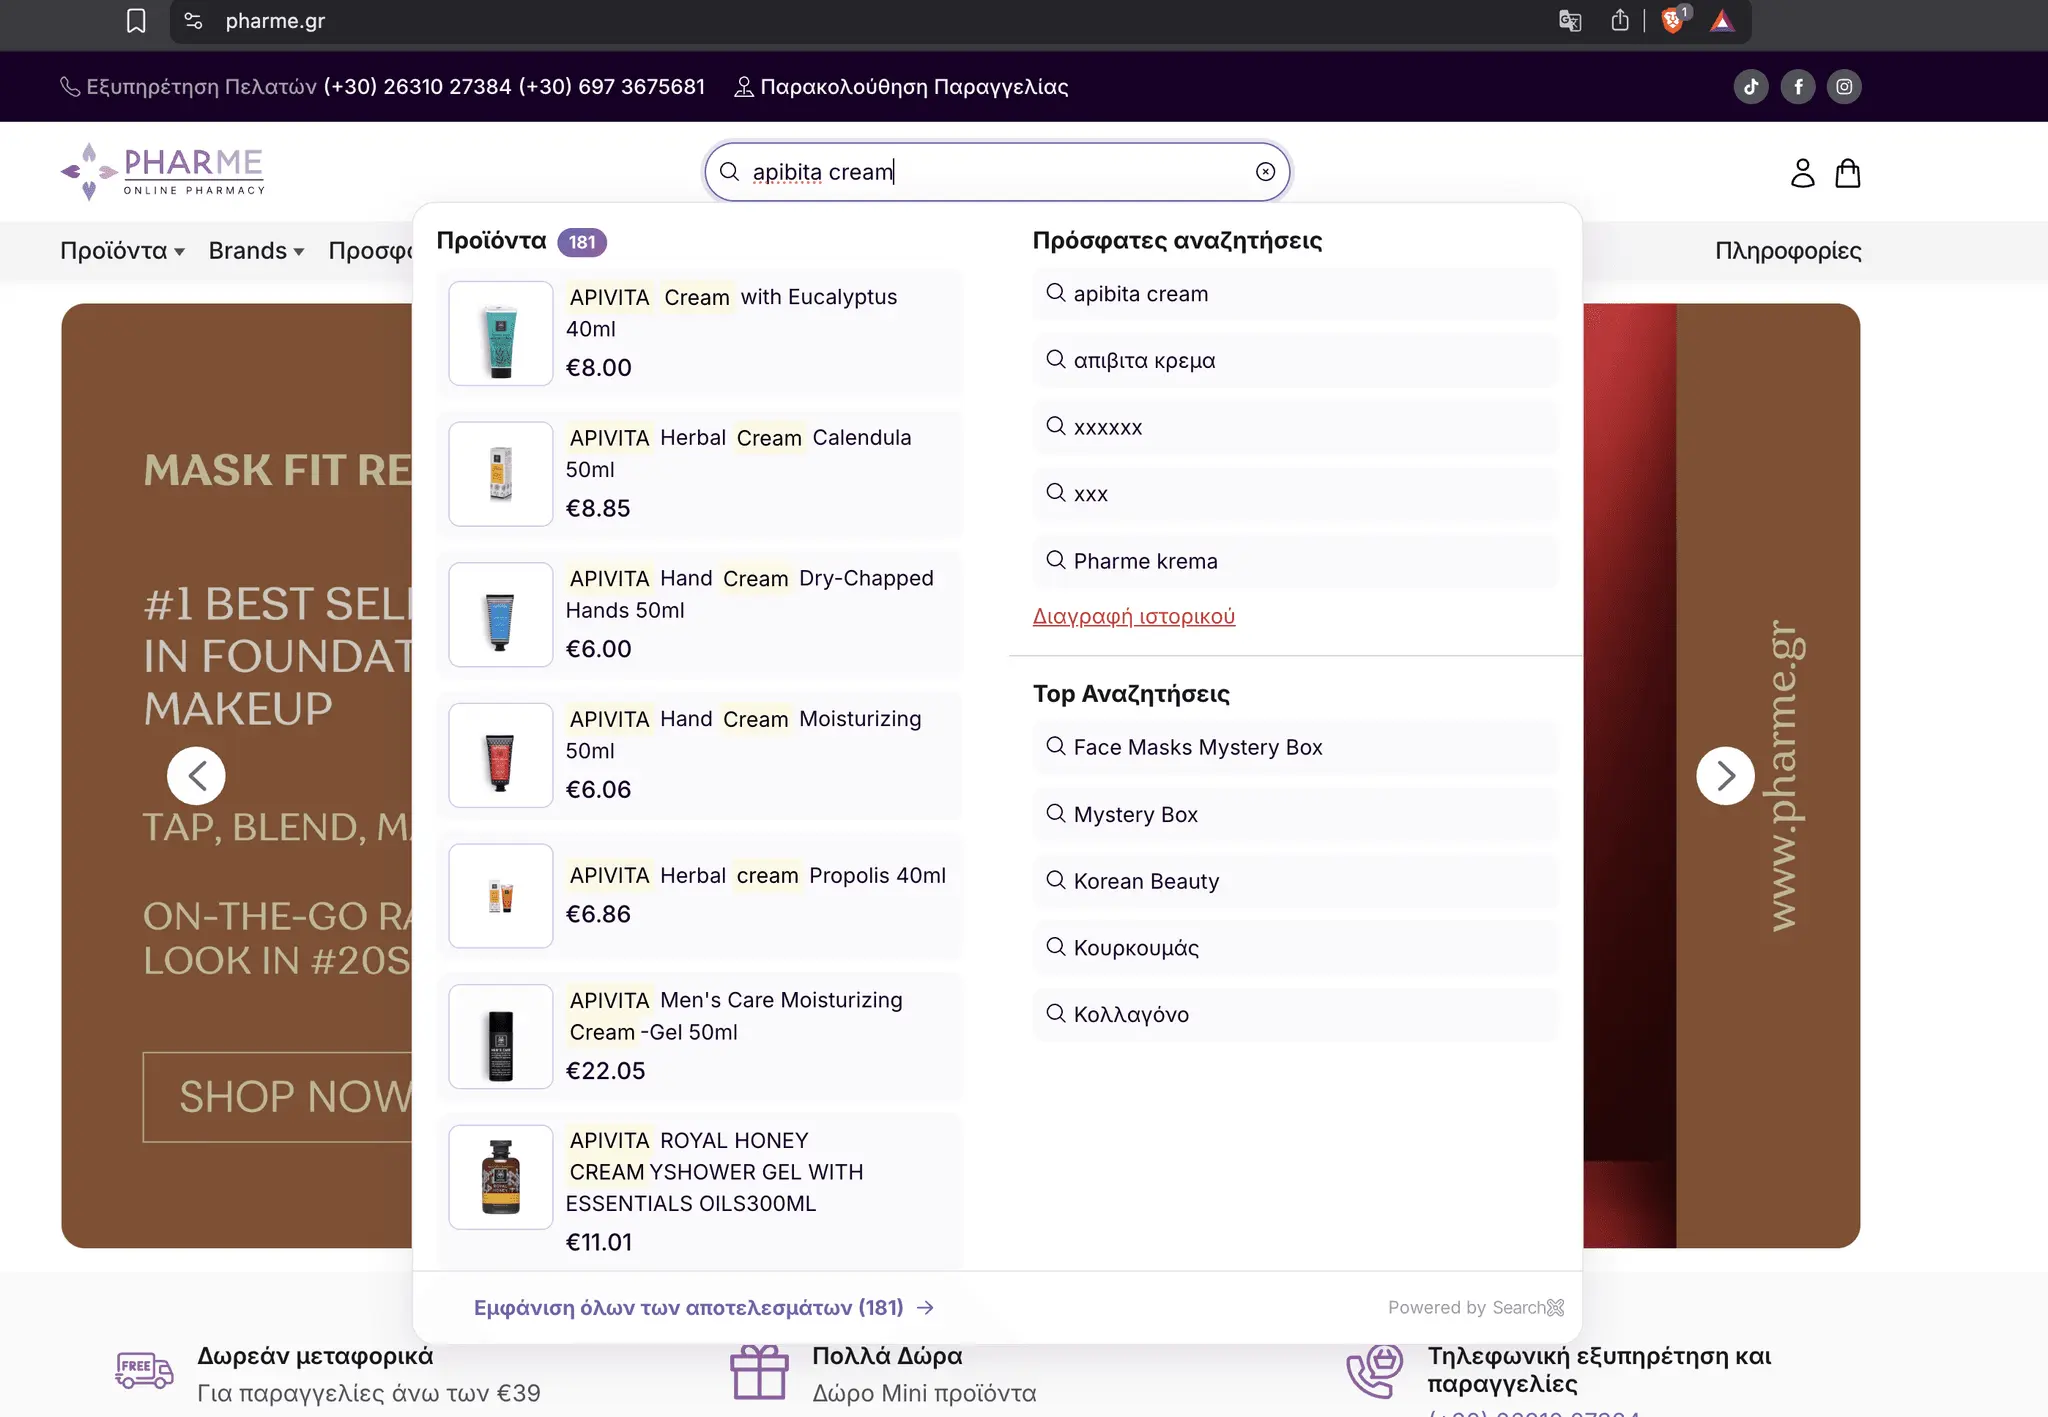Open the browser translate icon

1570,21
